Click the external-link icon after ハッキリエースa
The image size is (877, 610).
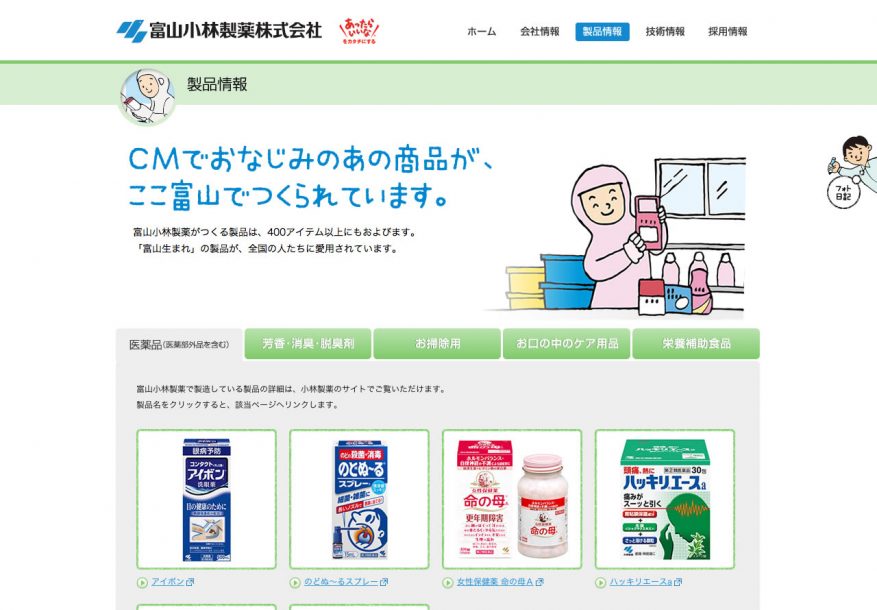[x=678, y=582]
